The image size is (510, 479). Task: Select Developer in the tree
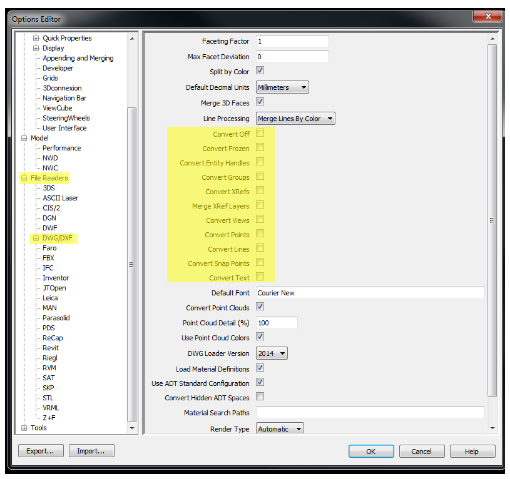[57, 68]
